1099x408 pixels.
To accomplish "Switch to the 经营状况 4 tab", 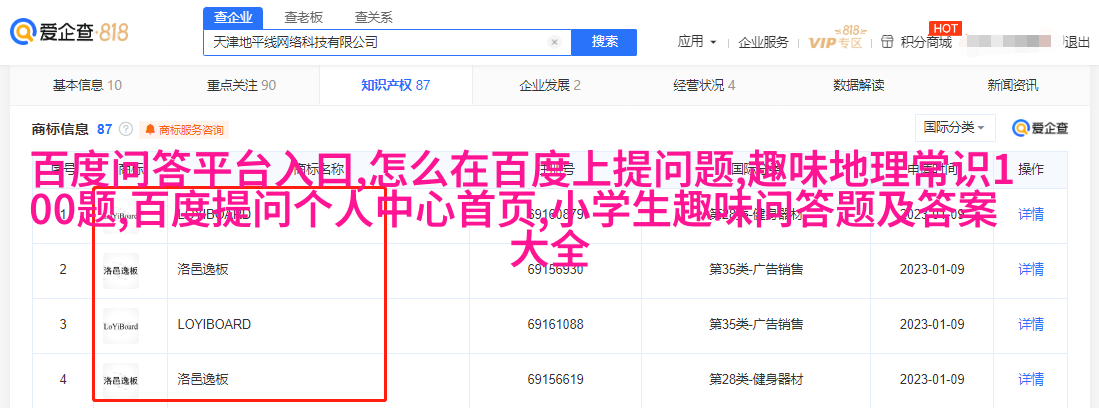I will (x=704, y=86).
